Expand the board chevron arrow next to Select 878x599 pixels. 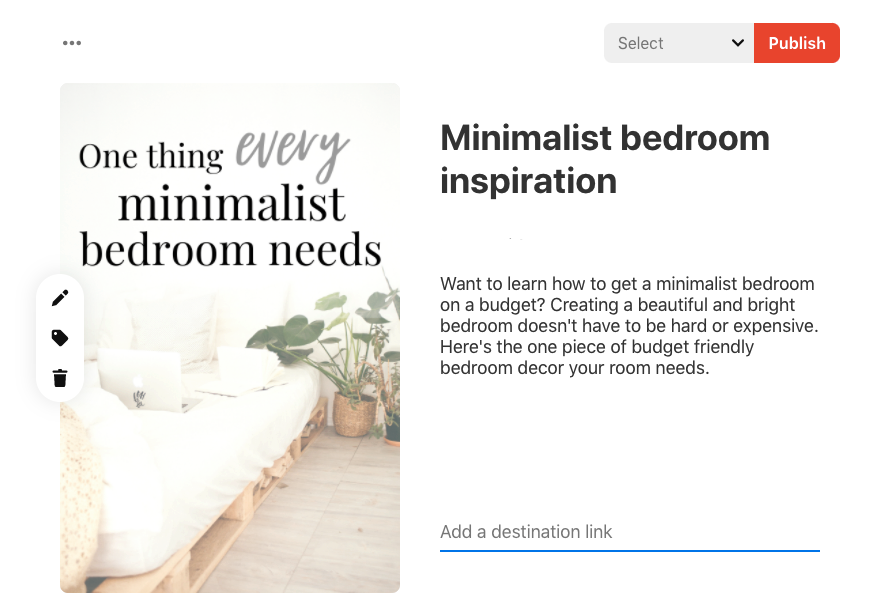pos(737,43)
